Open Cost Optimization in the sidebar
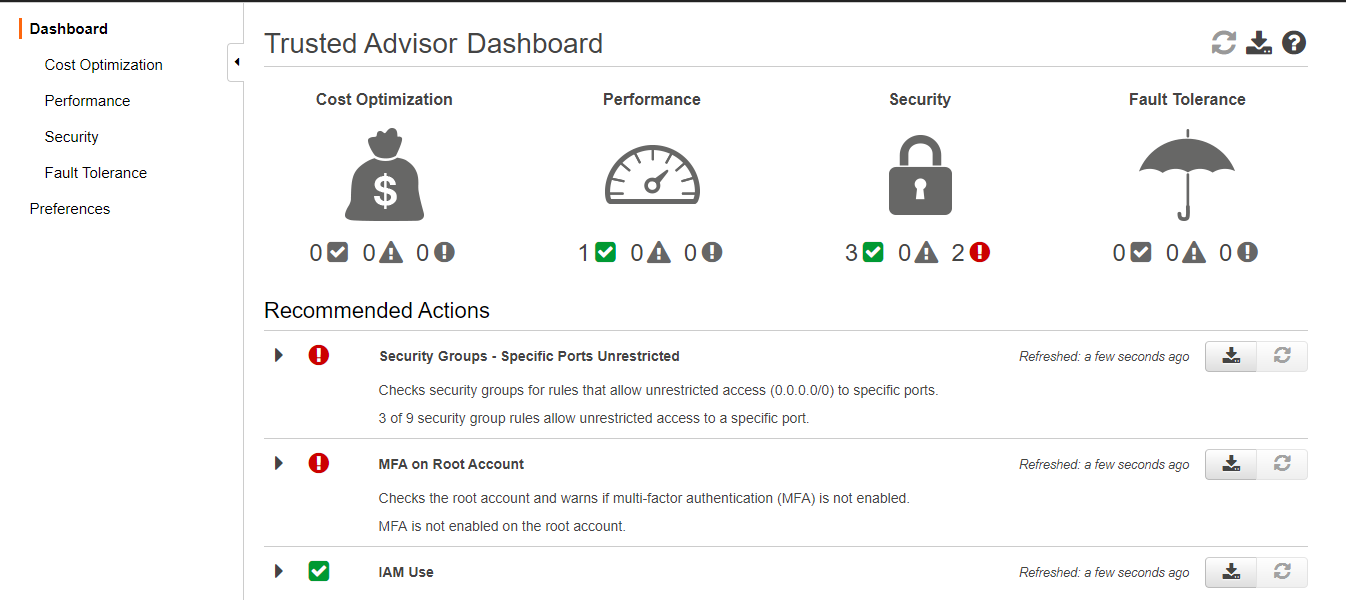Screen dimensions: 1346x600 click(x=104, y=65)
